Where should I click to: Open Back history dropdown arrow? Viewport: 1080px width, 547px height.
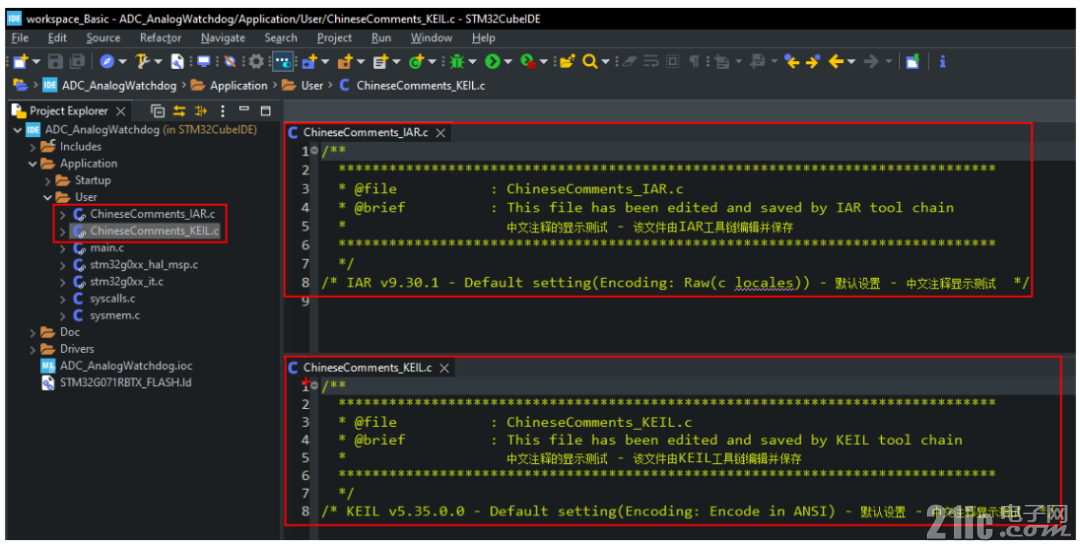click(x=851, y=62)
